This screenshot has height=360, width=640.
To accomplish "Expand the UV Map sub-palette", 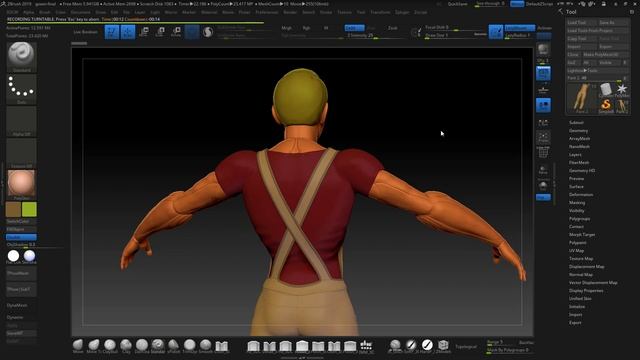I will (576, 251).
